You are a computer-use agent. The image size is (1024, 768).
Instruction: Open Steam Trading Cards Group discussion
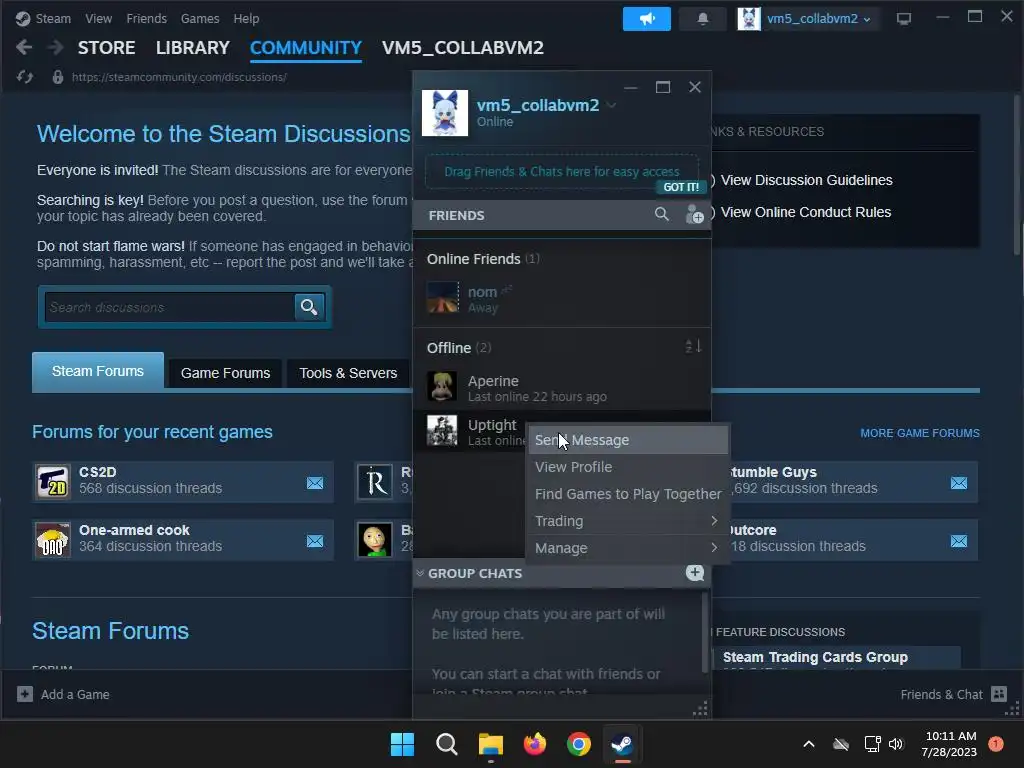(x=815, y=657)
